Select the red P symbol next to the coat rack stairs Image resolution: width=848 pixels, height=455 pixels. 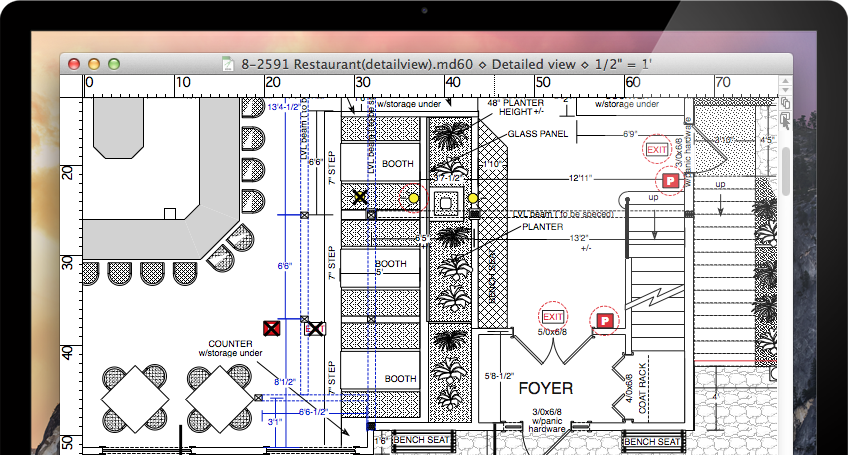[x=604, y=320]
